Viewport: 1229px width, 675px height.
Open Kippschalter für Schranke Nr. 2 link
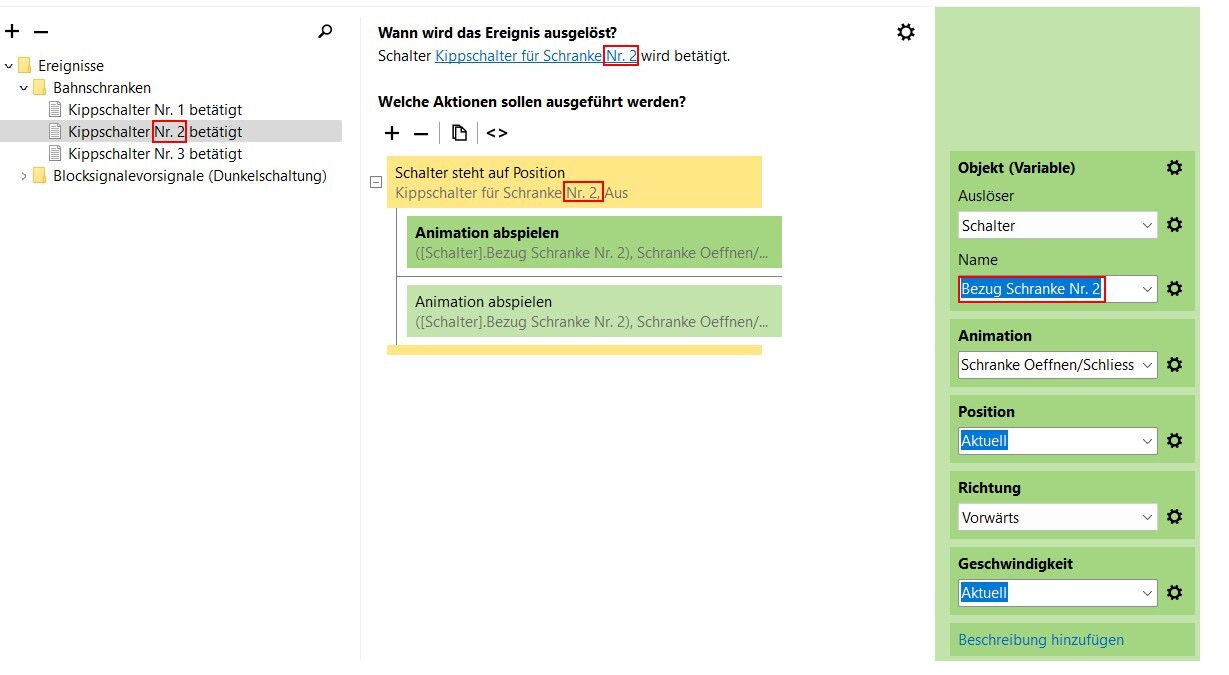pos(537,56)
